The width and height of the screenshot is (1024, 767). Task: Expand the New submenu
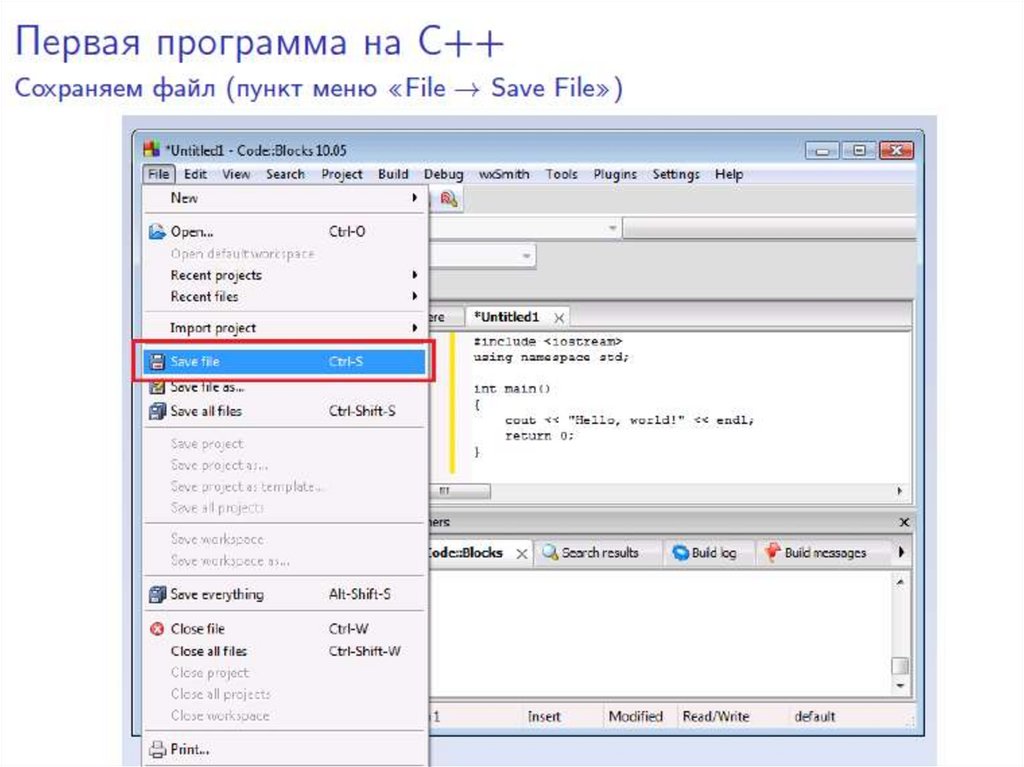click(x=284, y=198)
